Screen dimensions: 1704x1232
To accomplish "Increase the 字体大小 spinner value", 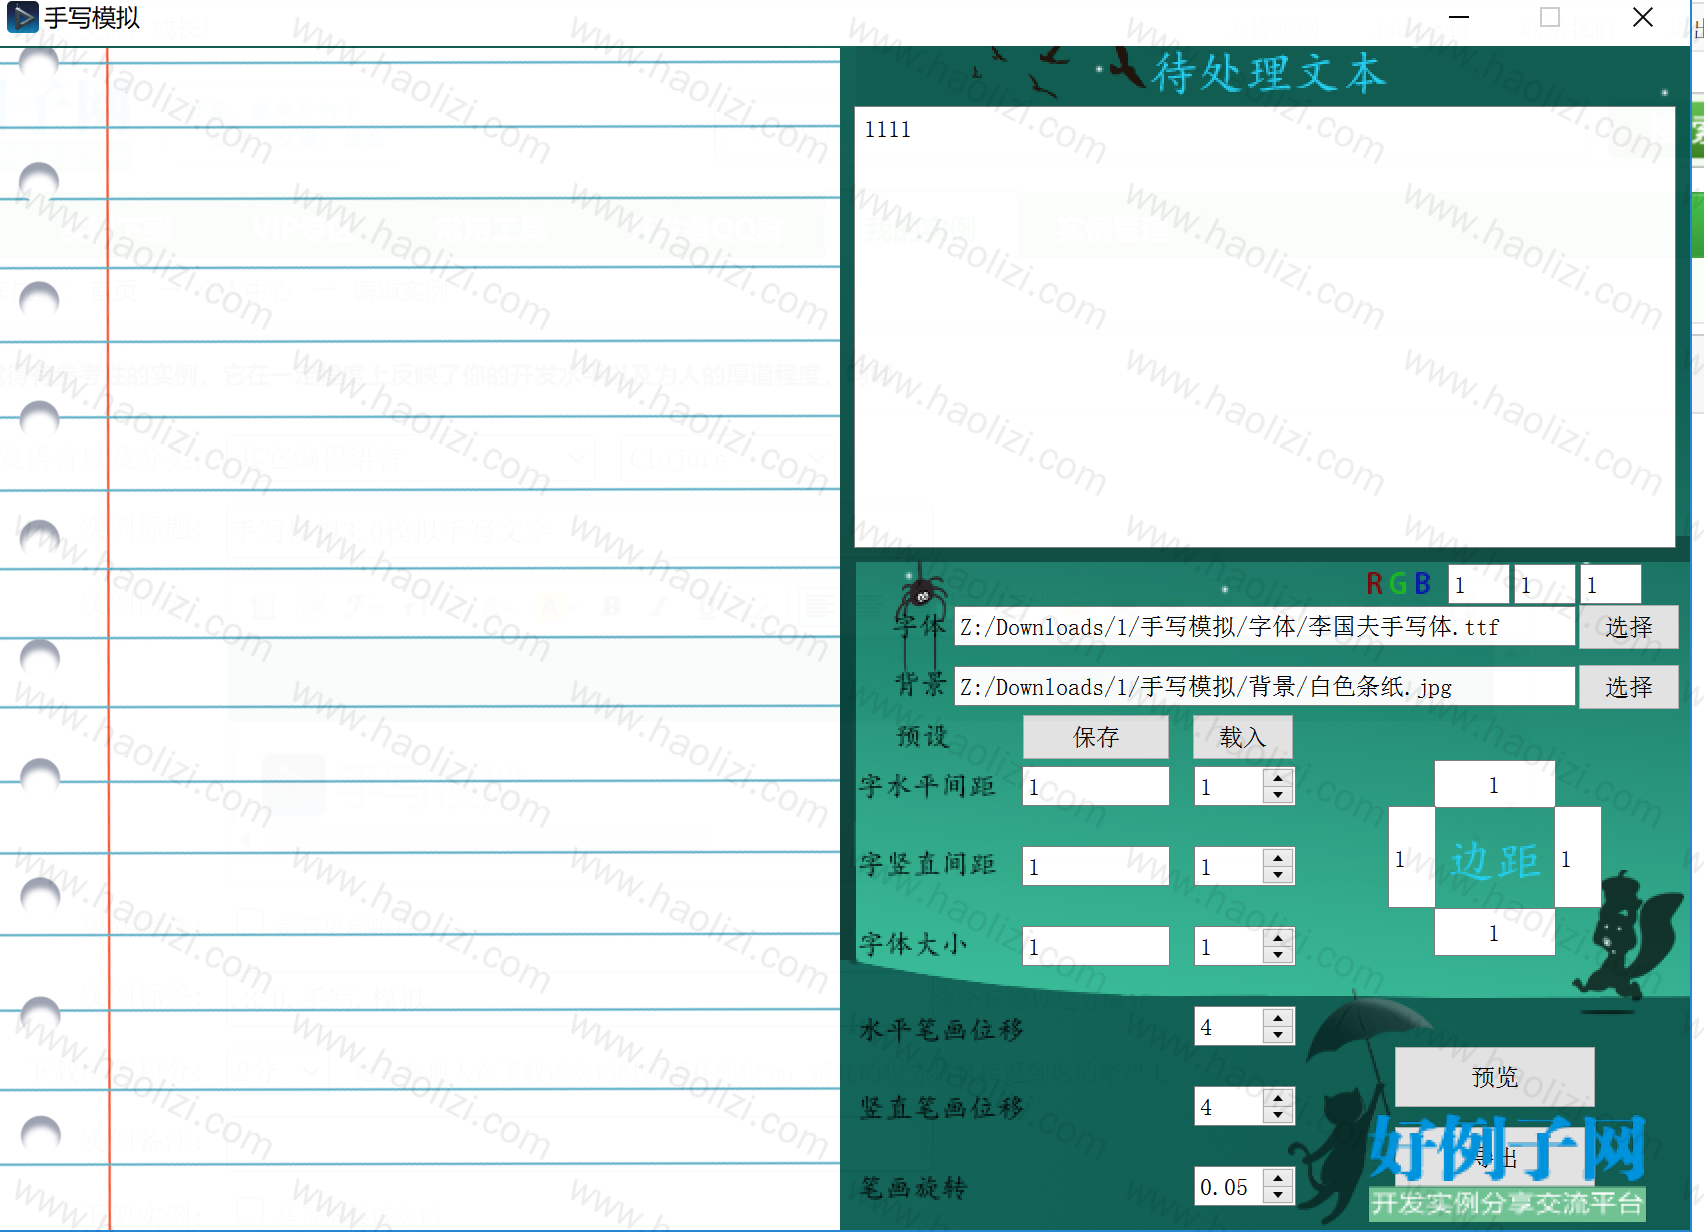I will 1278,937.
